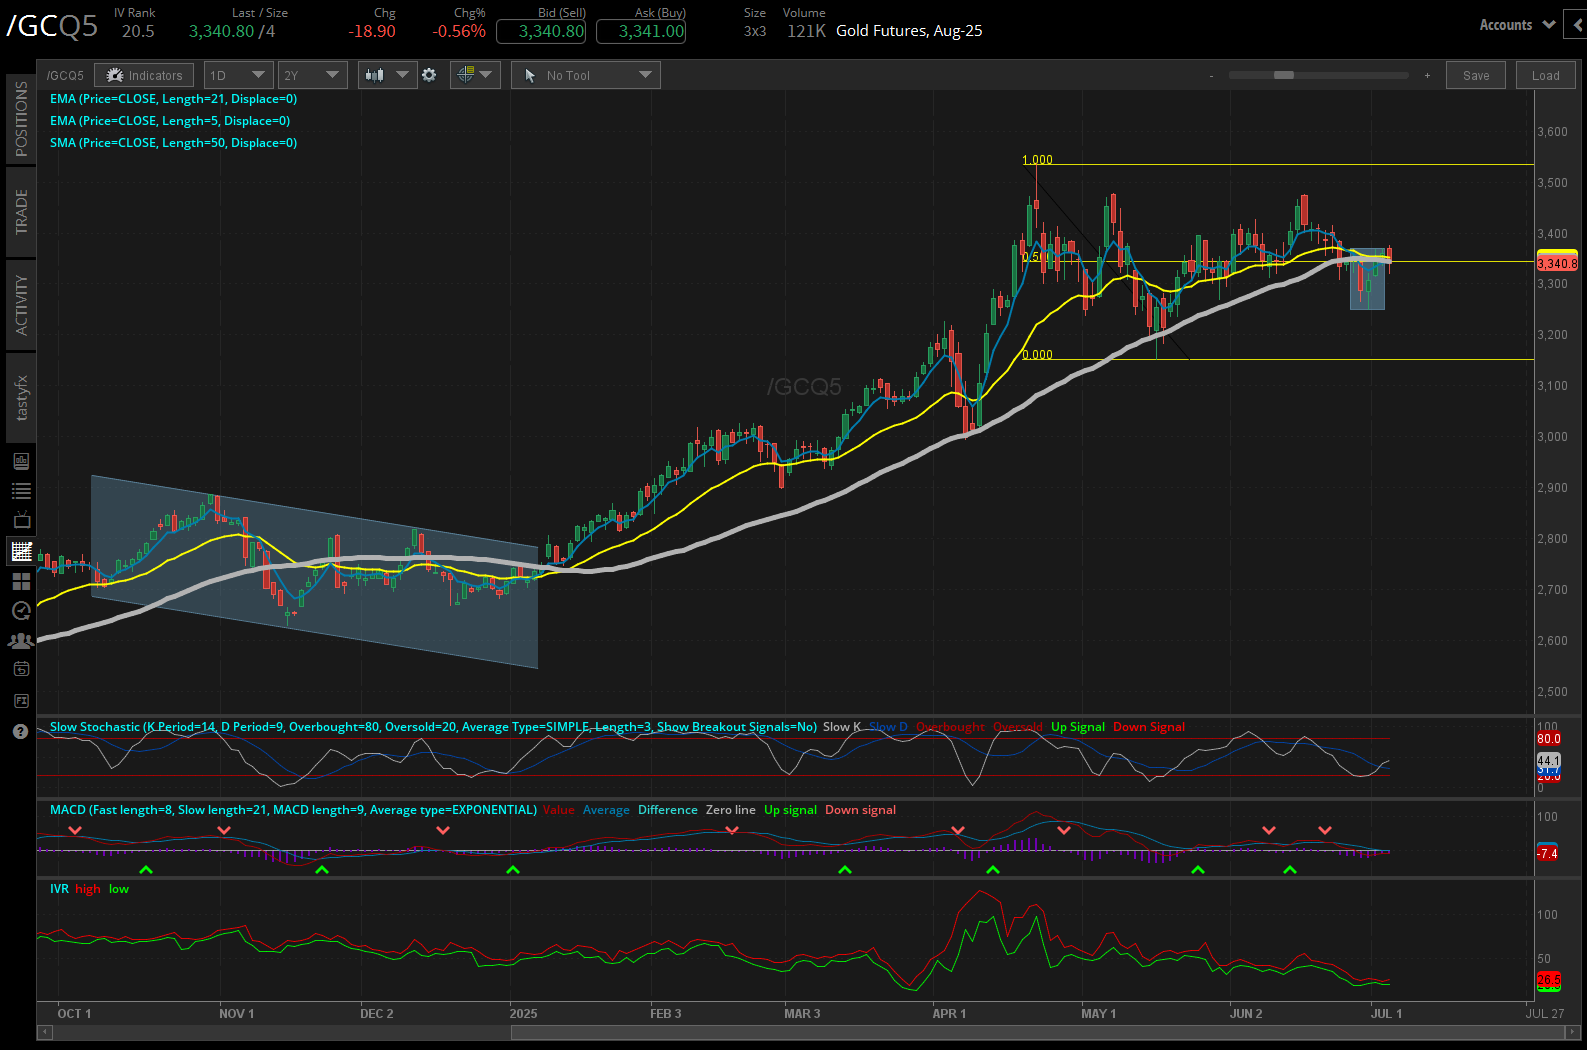Open chart settings gear icon
Screen dimensions: 1587x1050
pos(429,75)
